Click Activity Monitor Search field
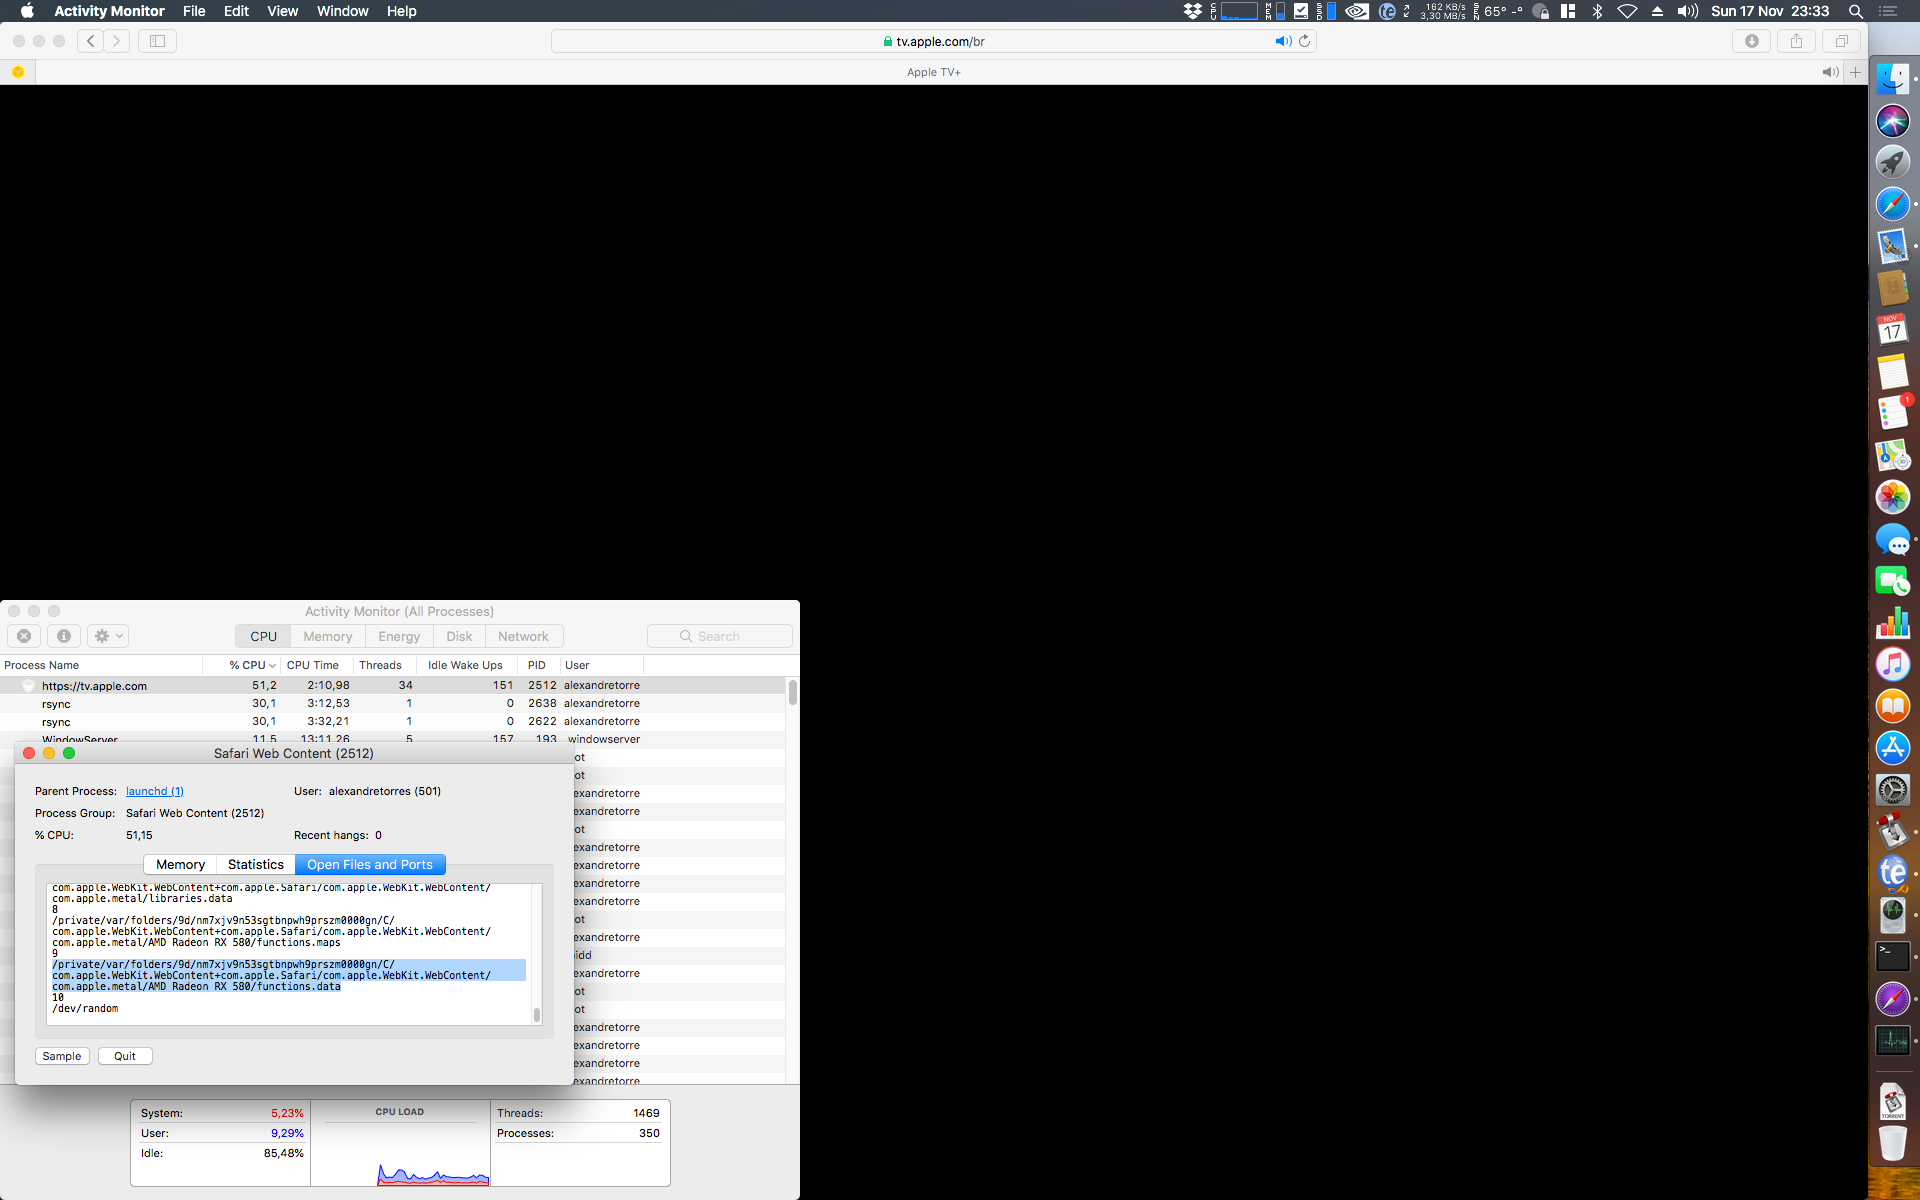Viewport: 1920px width, 1200px height. (720, 636)
